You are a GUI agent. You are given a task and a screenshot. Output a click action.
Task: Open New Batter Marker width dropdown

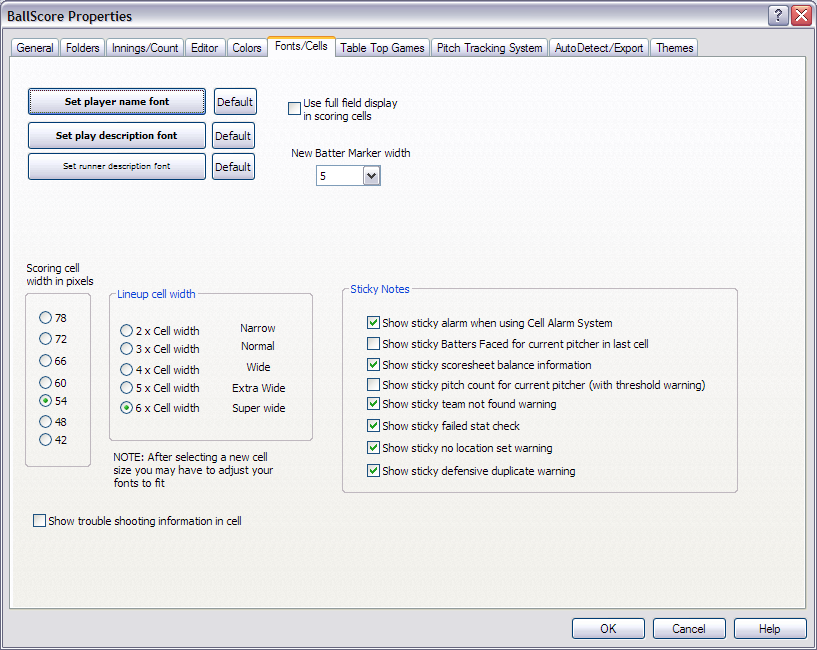(372, 176)
